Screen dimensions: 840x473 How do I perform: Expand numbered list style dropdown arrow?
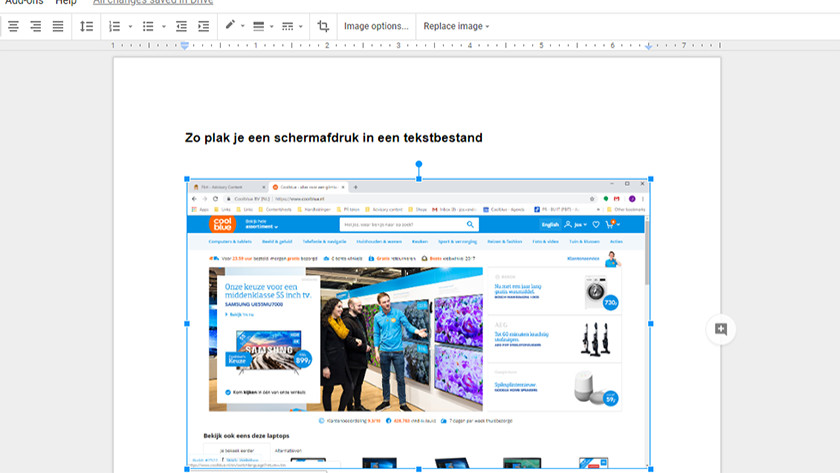[130, 27]
